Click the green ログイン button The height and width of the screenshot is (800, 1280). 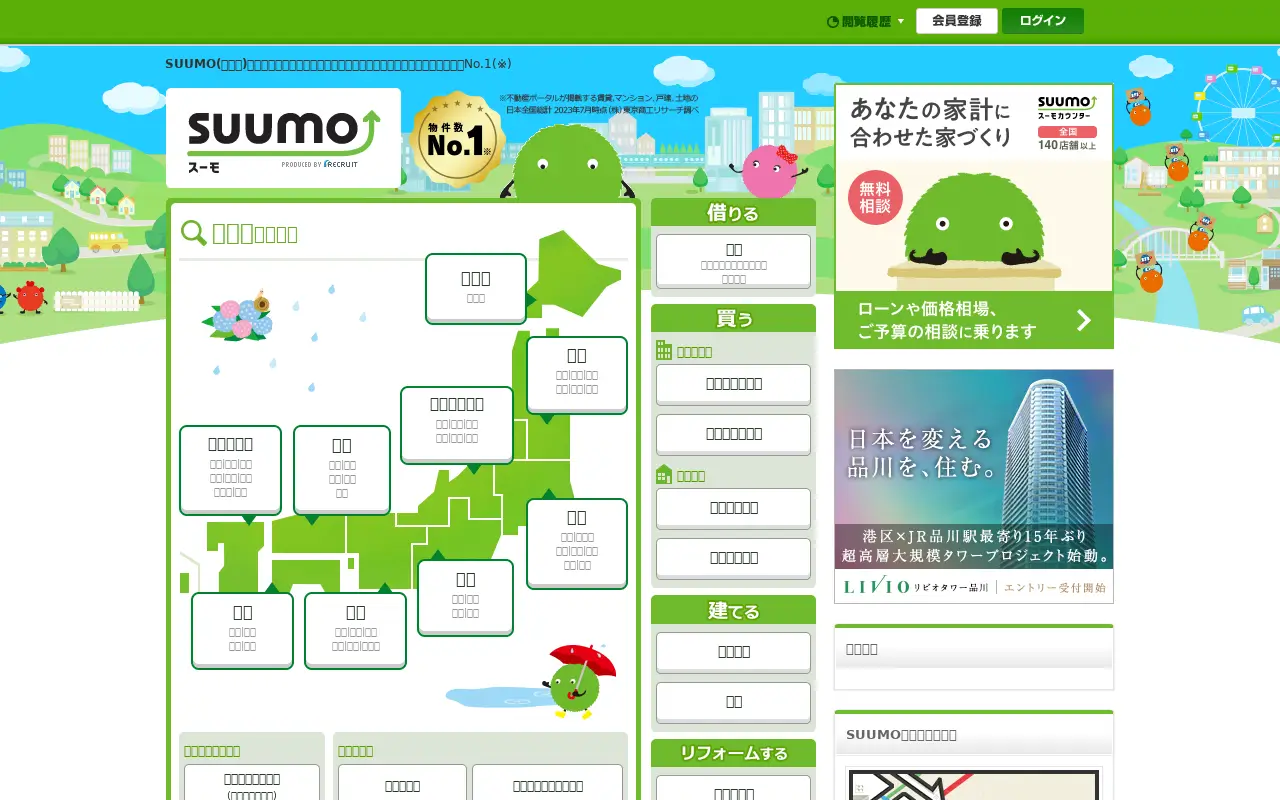click(1042, 21)
